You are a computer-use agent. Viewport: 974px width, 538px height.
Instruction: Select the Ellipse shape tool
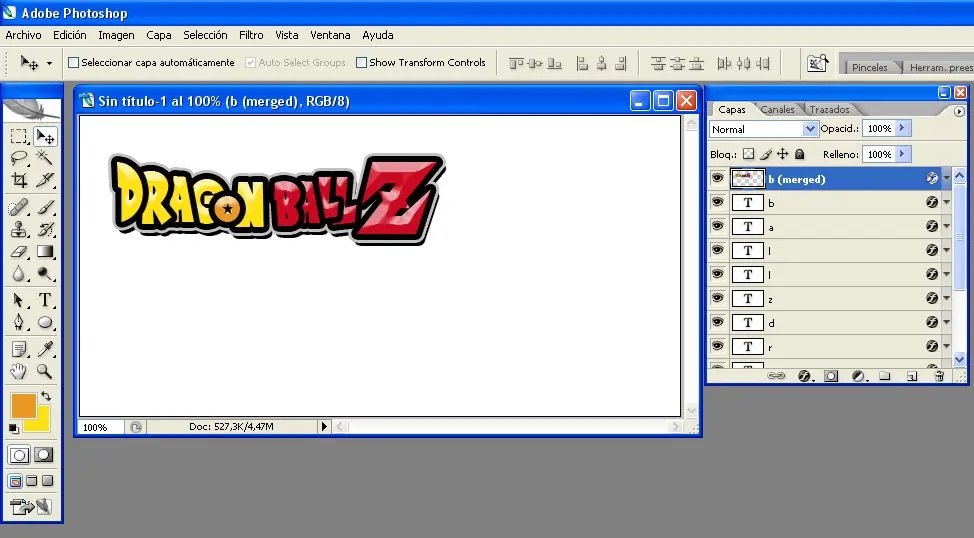click(x=45, y=322)
